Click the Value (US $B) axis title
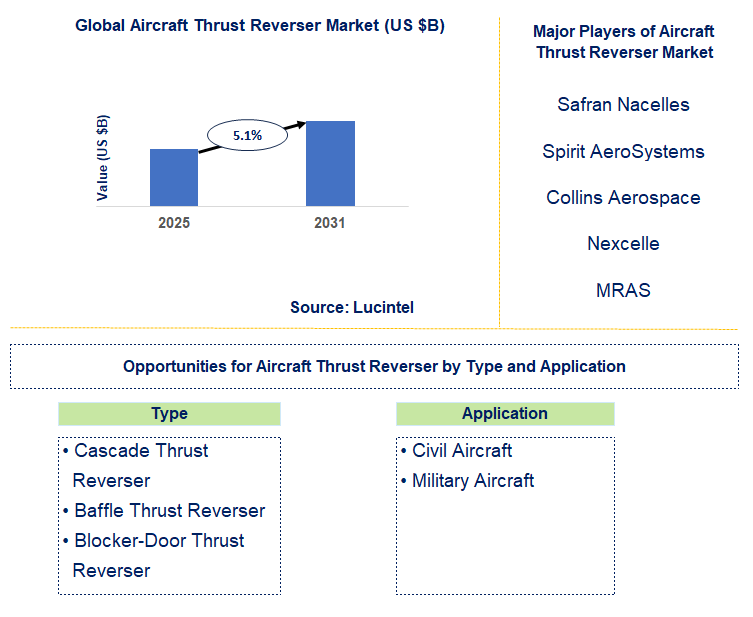Viewport: 753px width, 617px height. tap(102, 157)
